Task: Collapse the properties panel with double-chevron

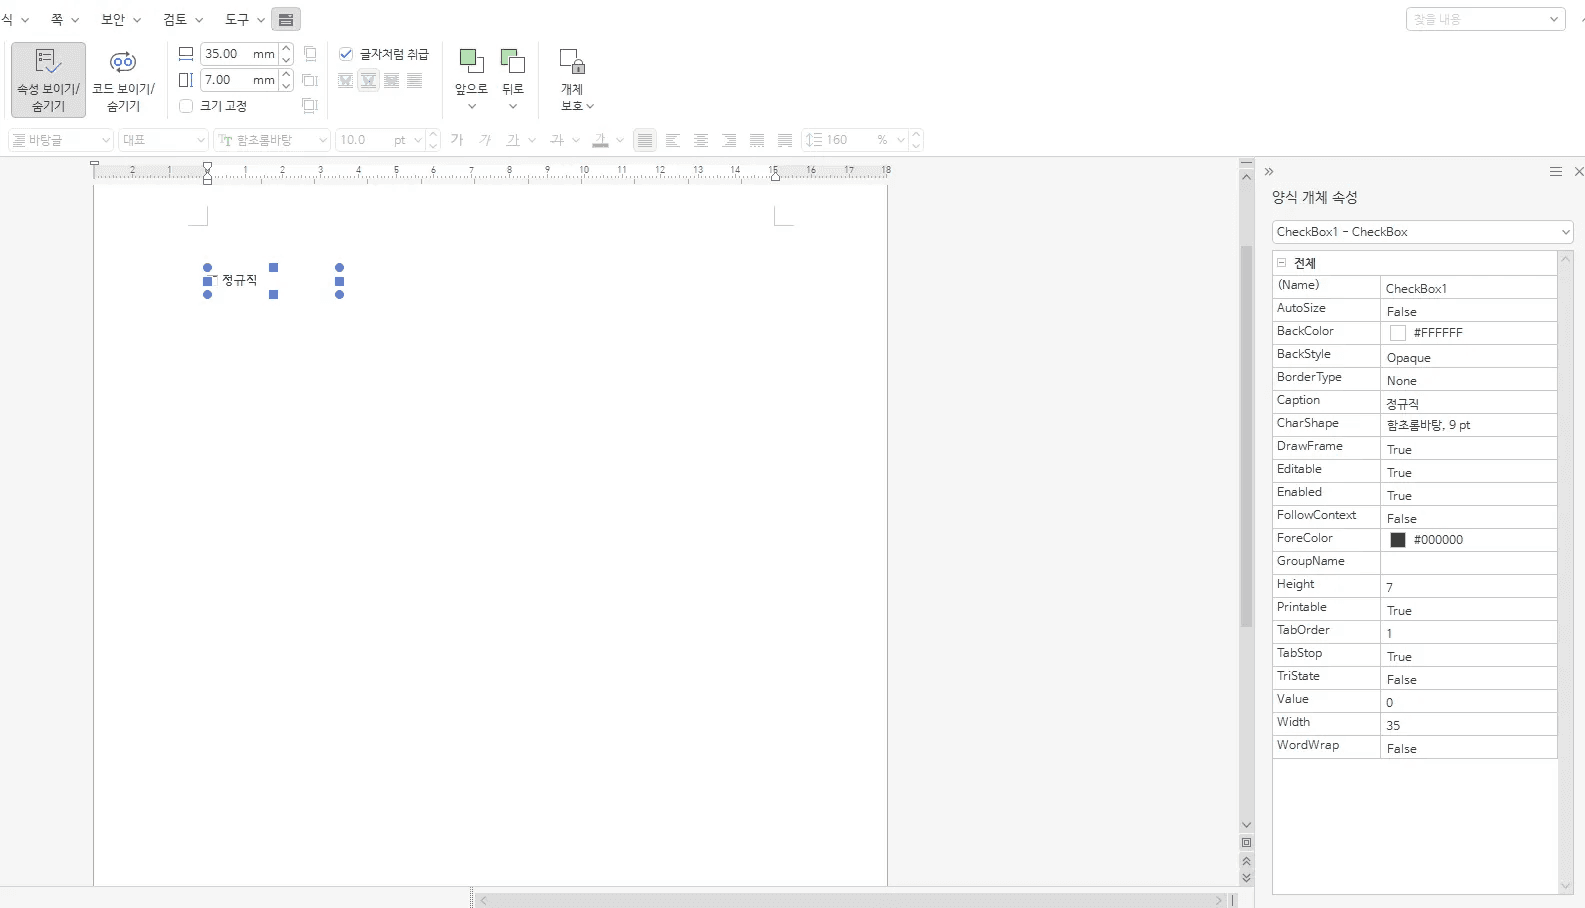Action: [x=1269, y=172]
